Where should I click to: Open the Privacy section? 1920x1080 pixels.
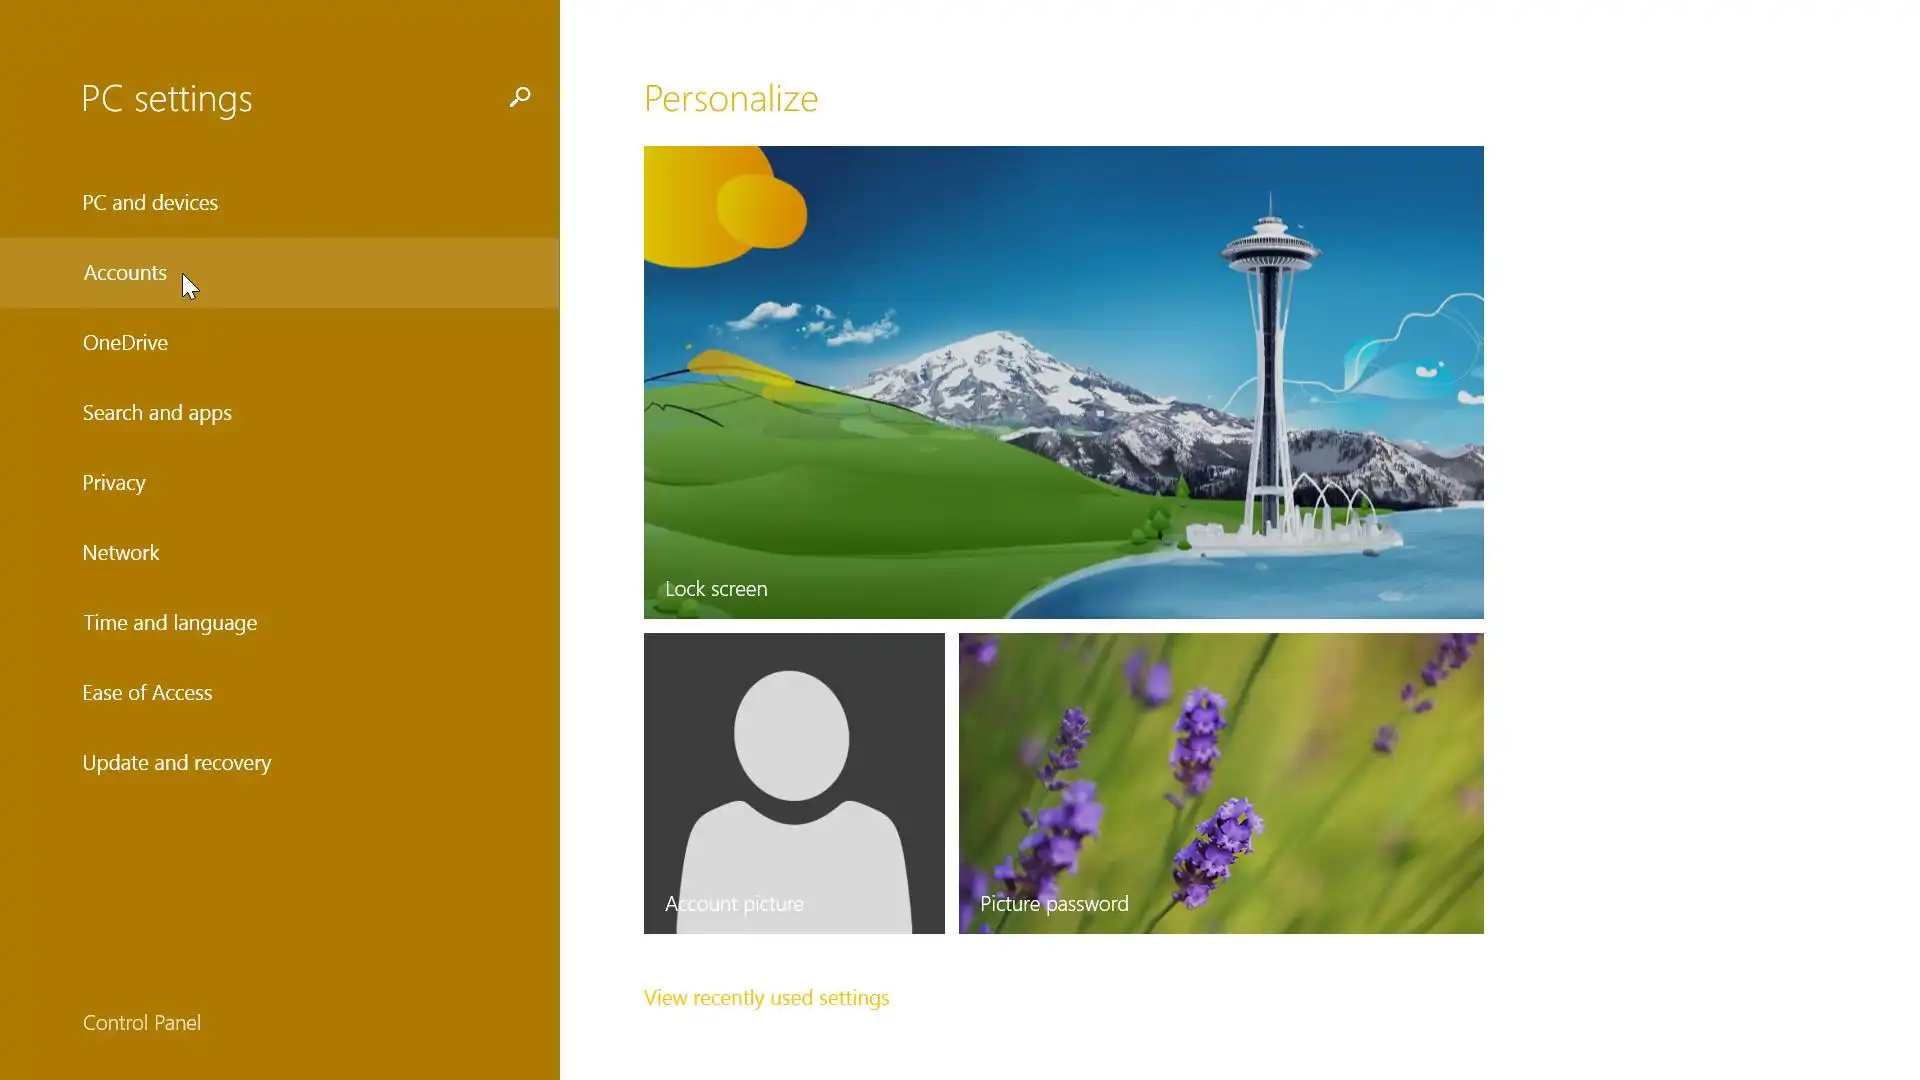click(114, 483)
